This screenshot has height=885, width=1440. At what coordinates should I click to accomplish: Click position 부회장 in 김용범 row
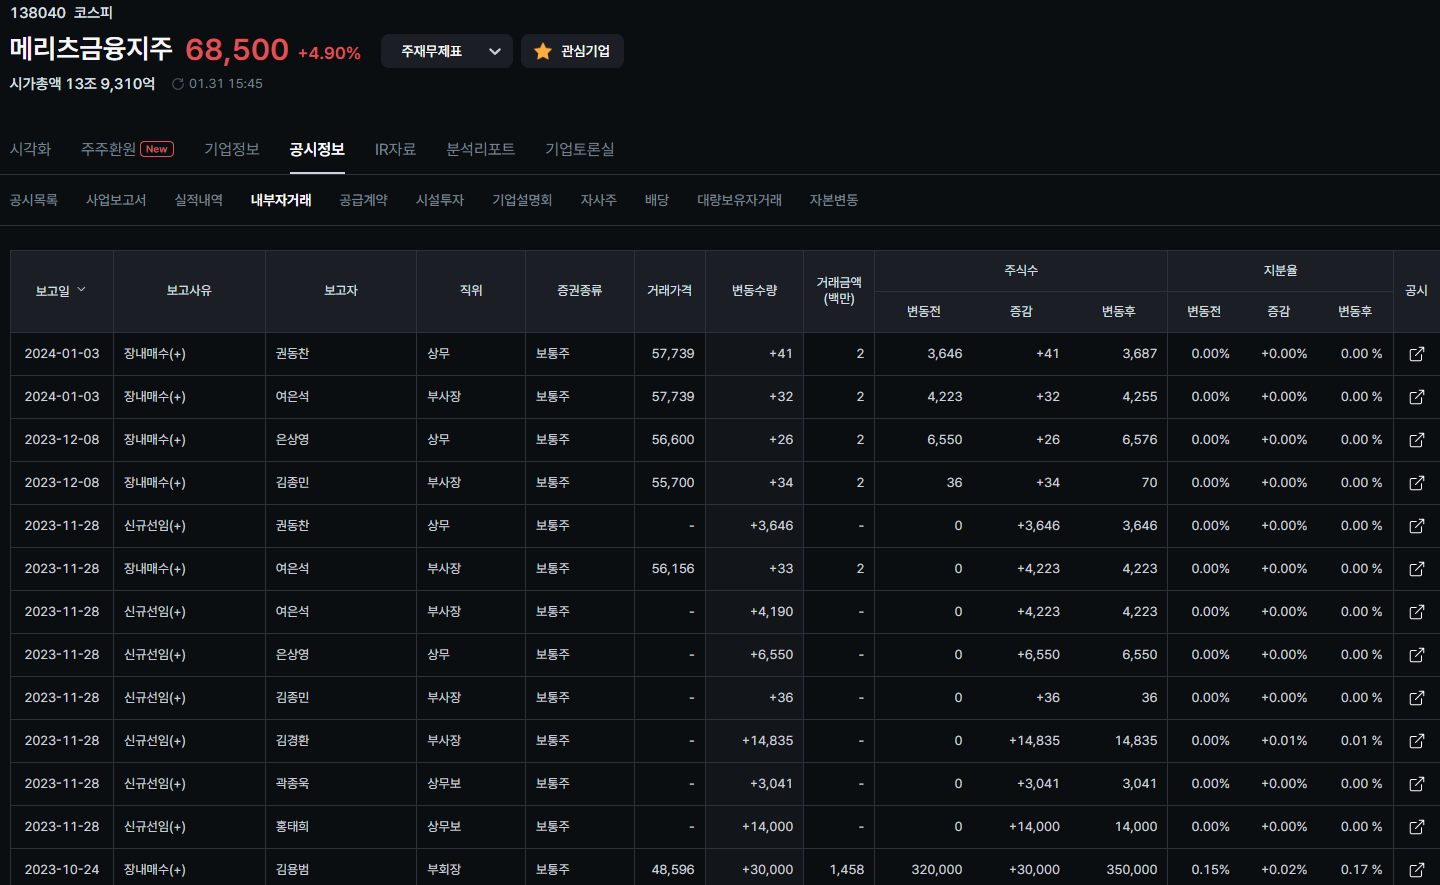point(444,870)
